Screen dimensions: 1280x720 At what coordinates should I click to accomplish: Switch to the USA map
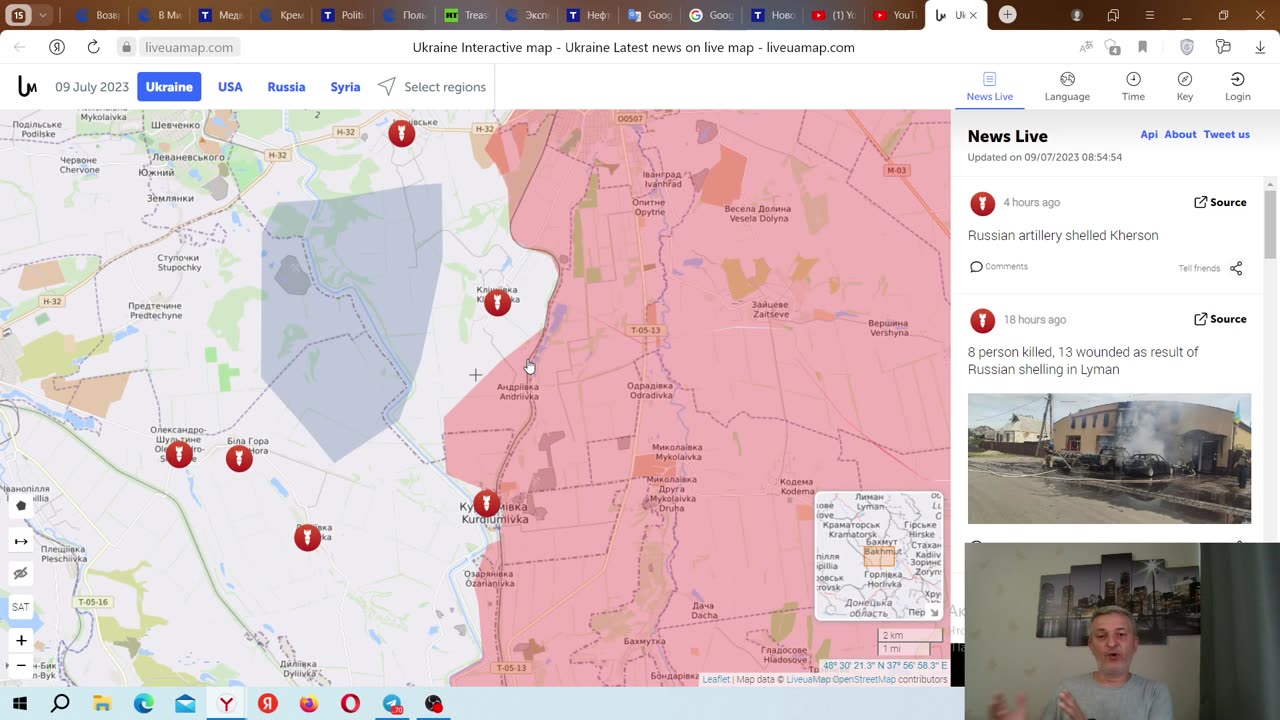pyautogui.click(x=230, y=87)
